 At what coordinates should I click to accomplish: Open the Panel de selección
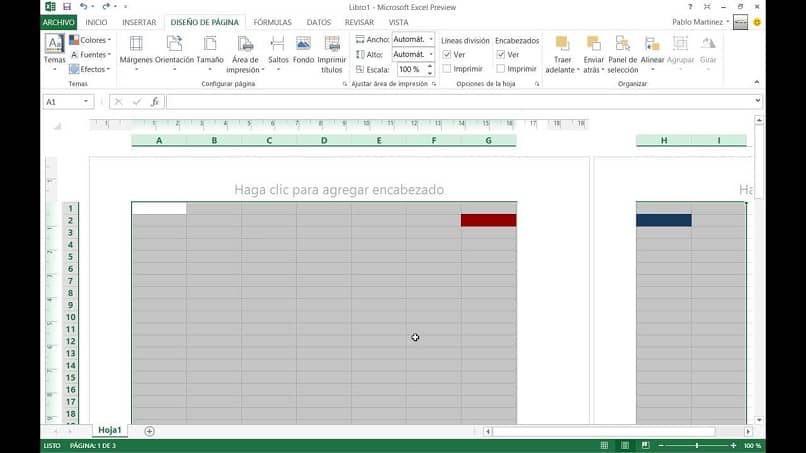622,55
